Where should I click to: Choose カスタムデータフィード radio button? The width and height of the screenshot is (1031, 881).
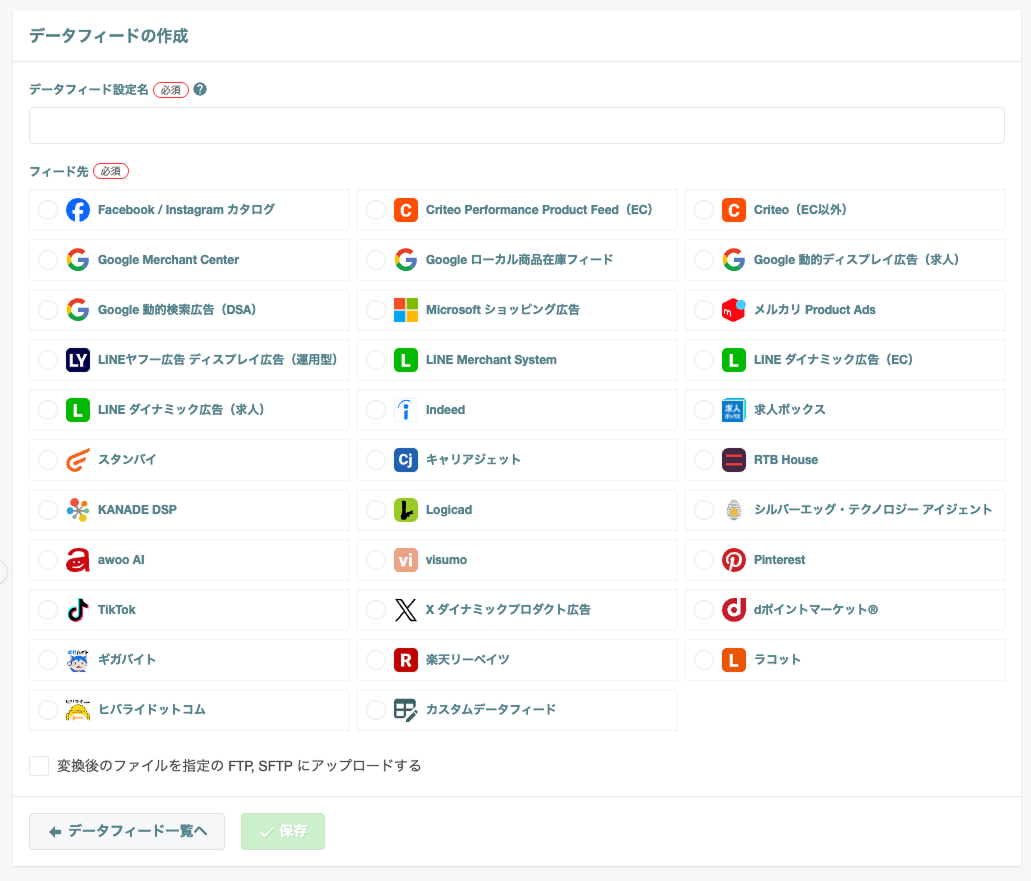376,709
